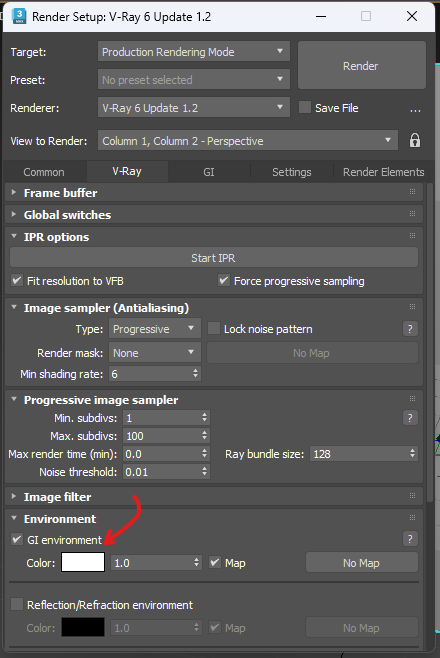Click Min shading rate spinner arrows
The height and width of the screenshot is (658, 440).
coord(195,373)
